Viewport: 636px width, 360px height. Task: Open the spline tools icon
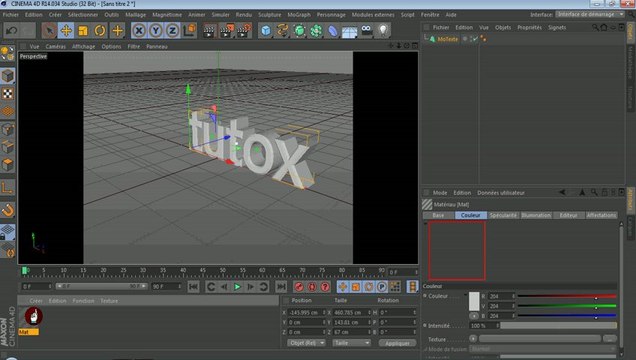point(282,31)
